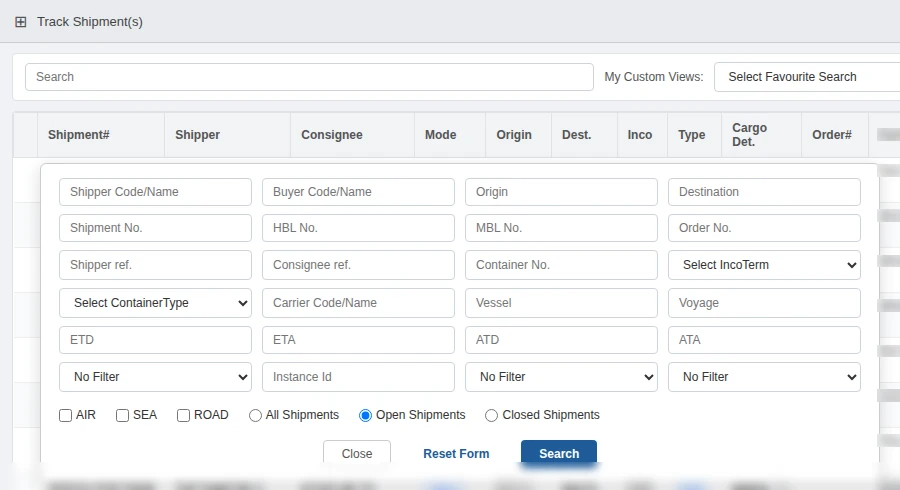Open the No Filter dropdown under ATD
The height and width of the screenshot is (490, 900).
tap(561, 377)
